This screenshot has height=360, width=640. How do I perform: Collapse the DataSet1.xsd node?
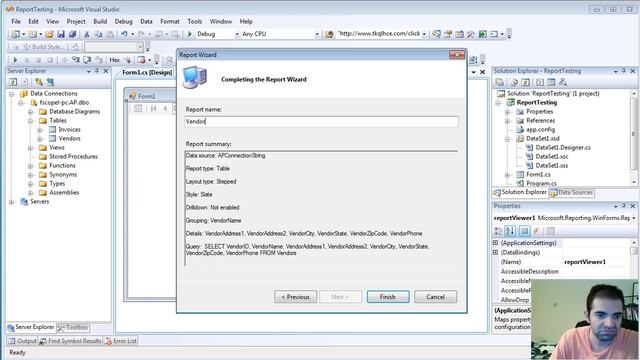507,139
